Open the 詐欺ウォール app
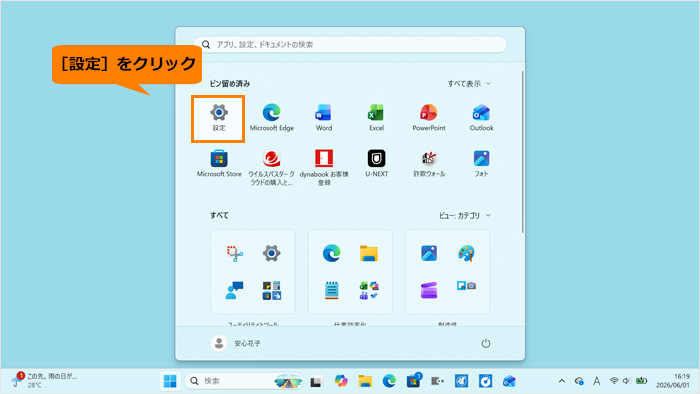 [x=429, y=164]
